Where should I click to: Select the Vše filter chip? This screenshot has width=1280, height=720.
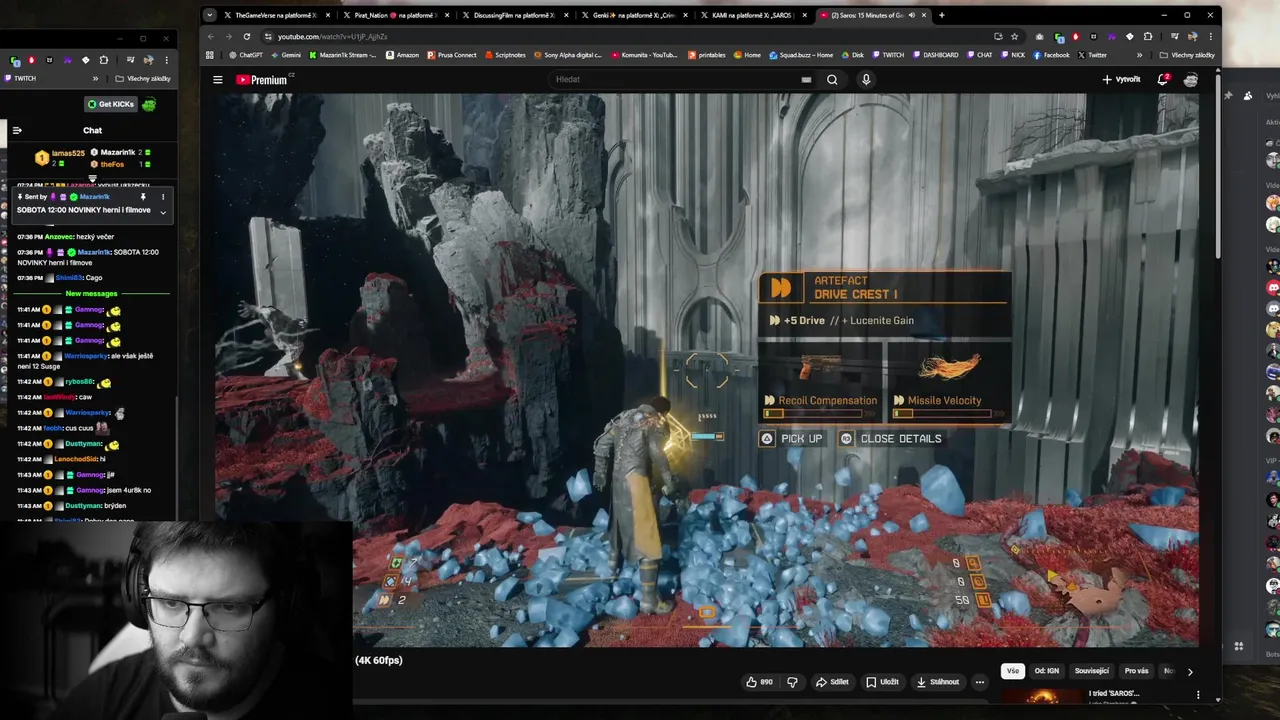pos(1013,671)
